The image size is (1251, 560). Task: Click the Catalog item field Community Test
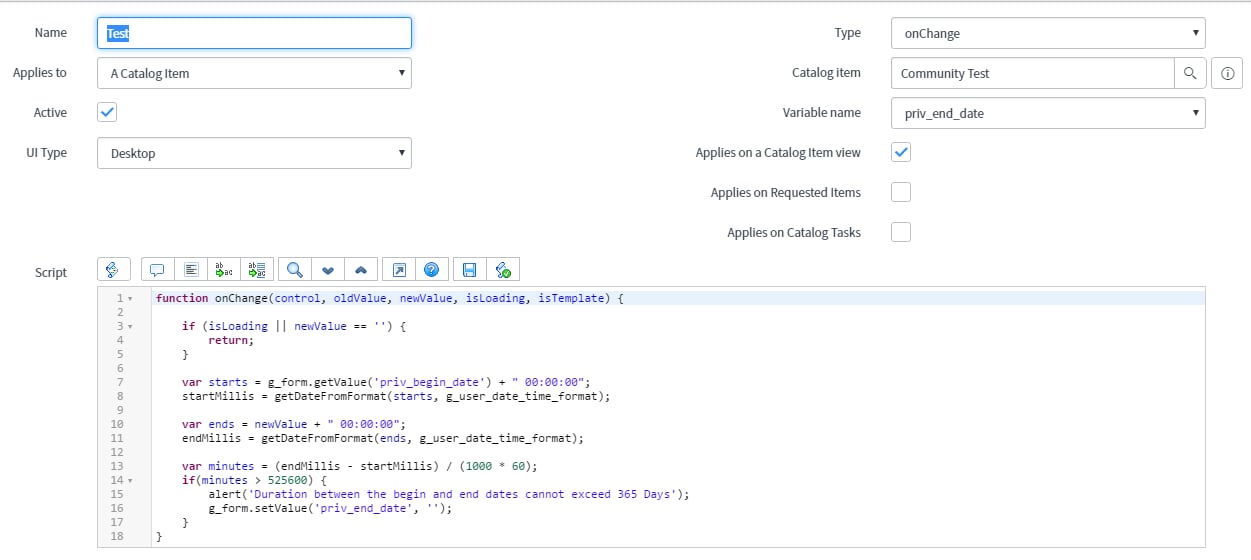pyautogui.click(x=1032, y=73)
